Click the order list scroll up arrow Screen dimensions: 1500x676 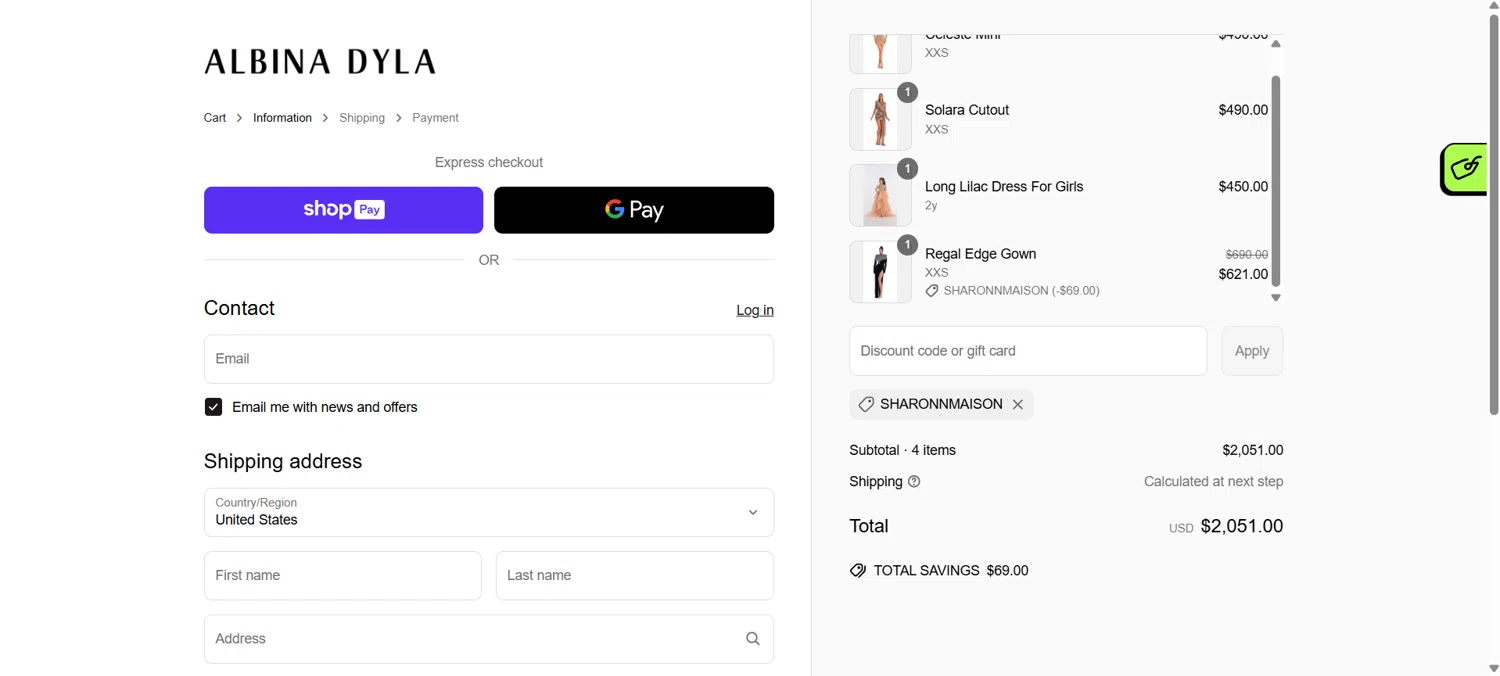tap(1276, 44)
